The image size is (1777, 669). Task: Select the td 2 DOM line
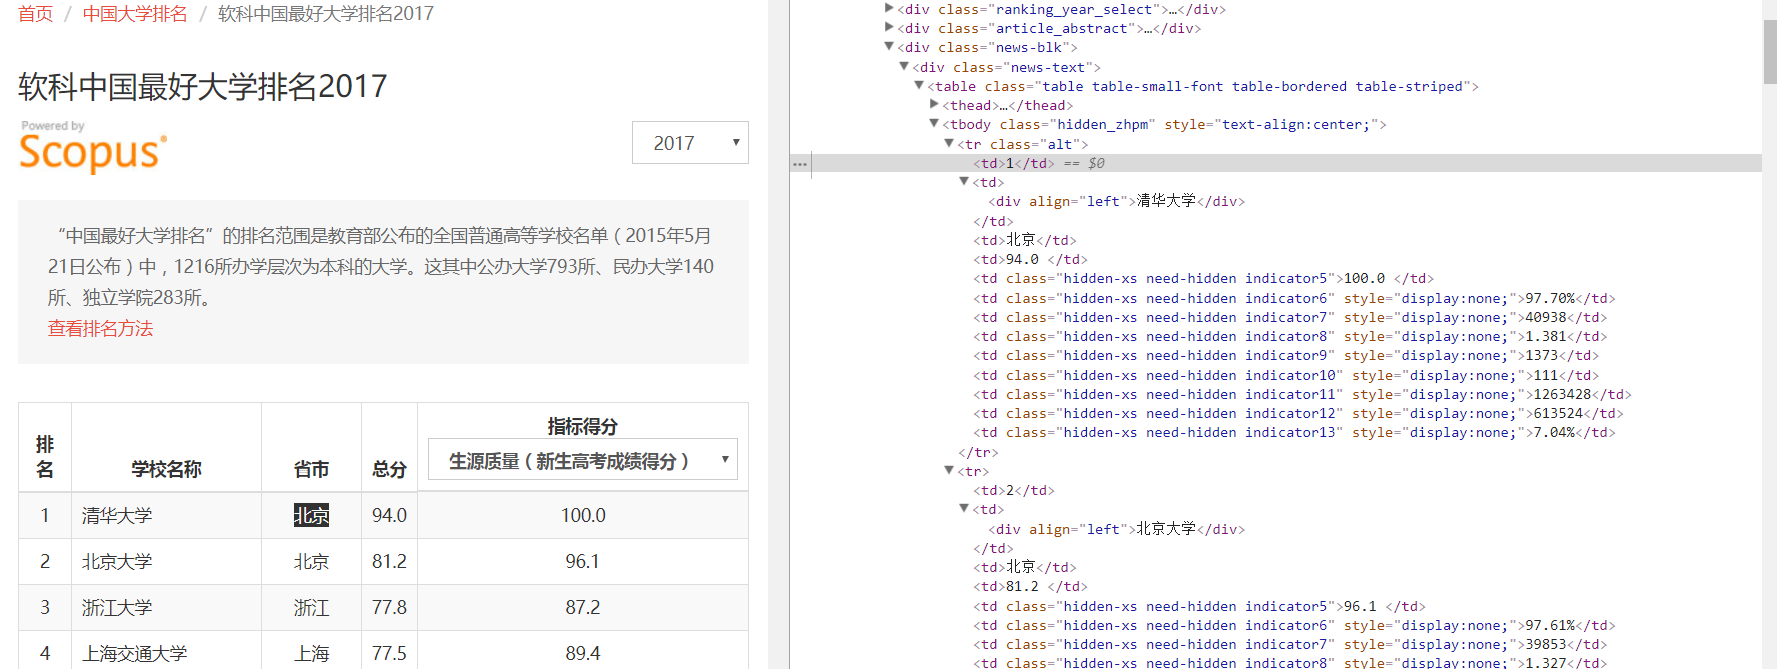pyautogui.click(x=1014, y=490)
